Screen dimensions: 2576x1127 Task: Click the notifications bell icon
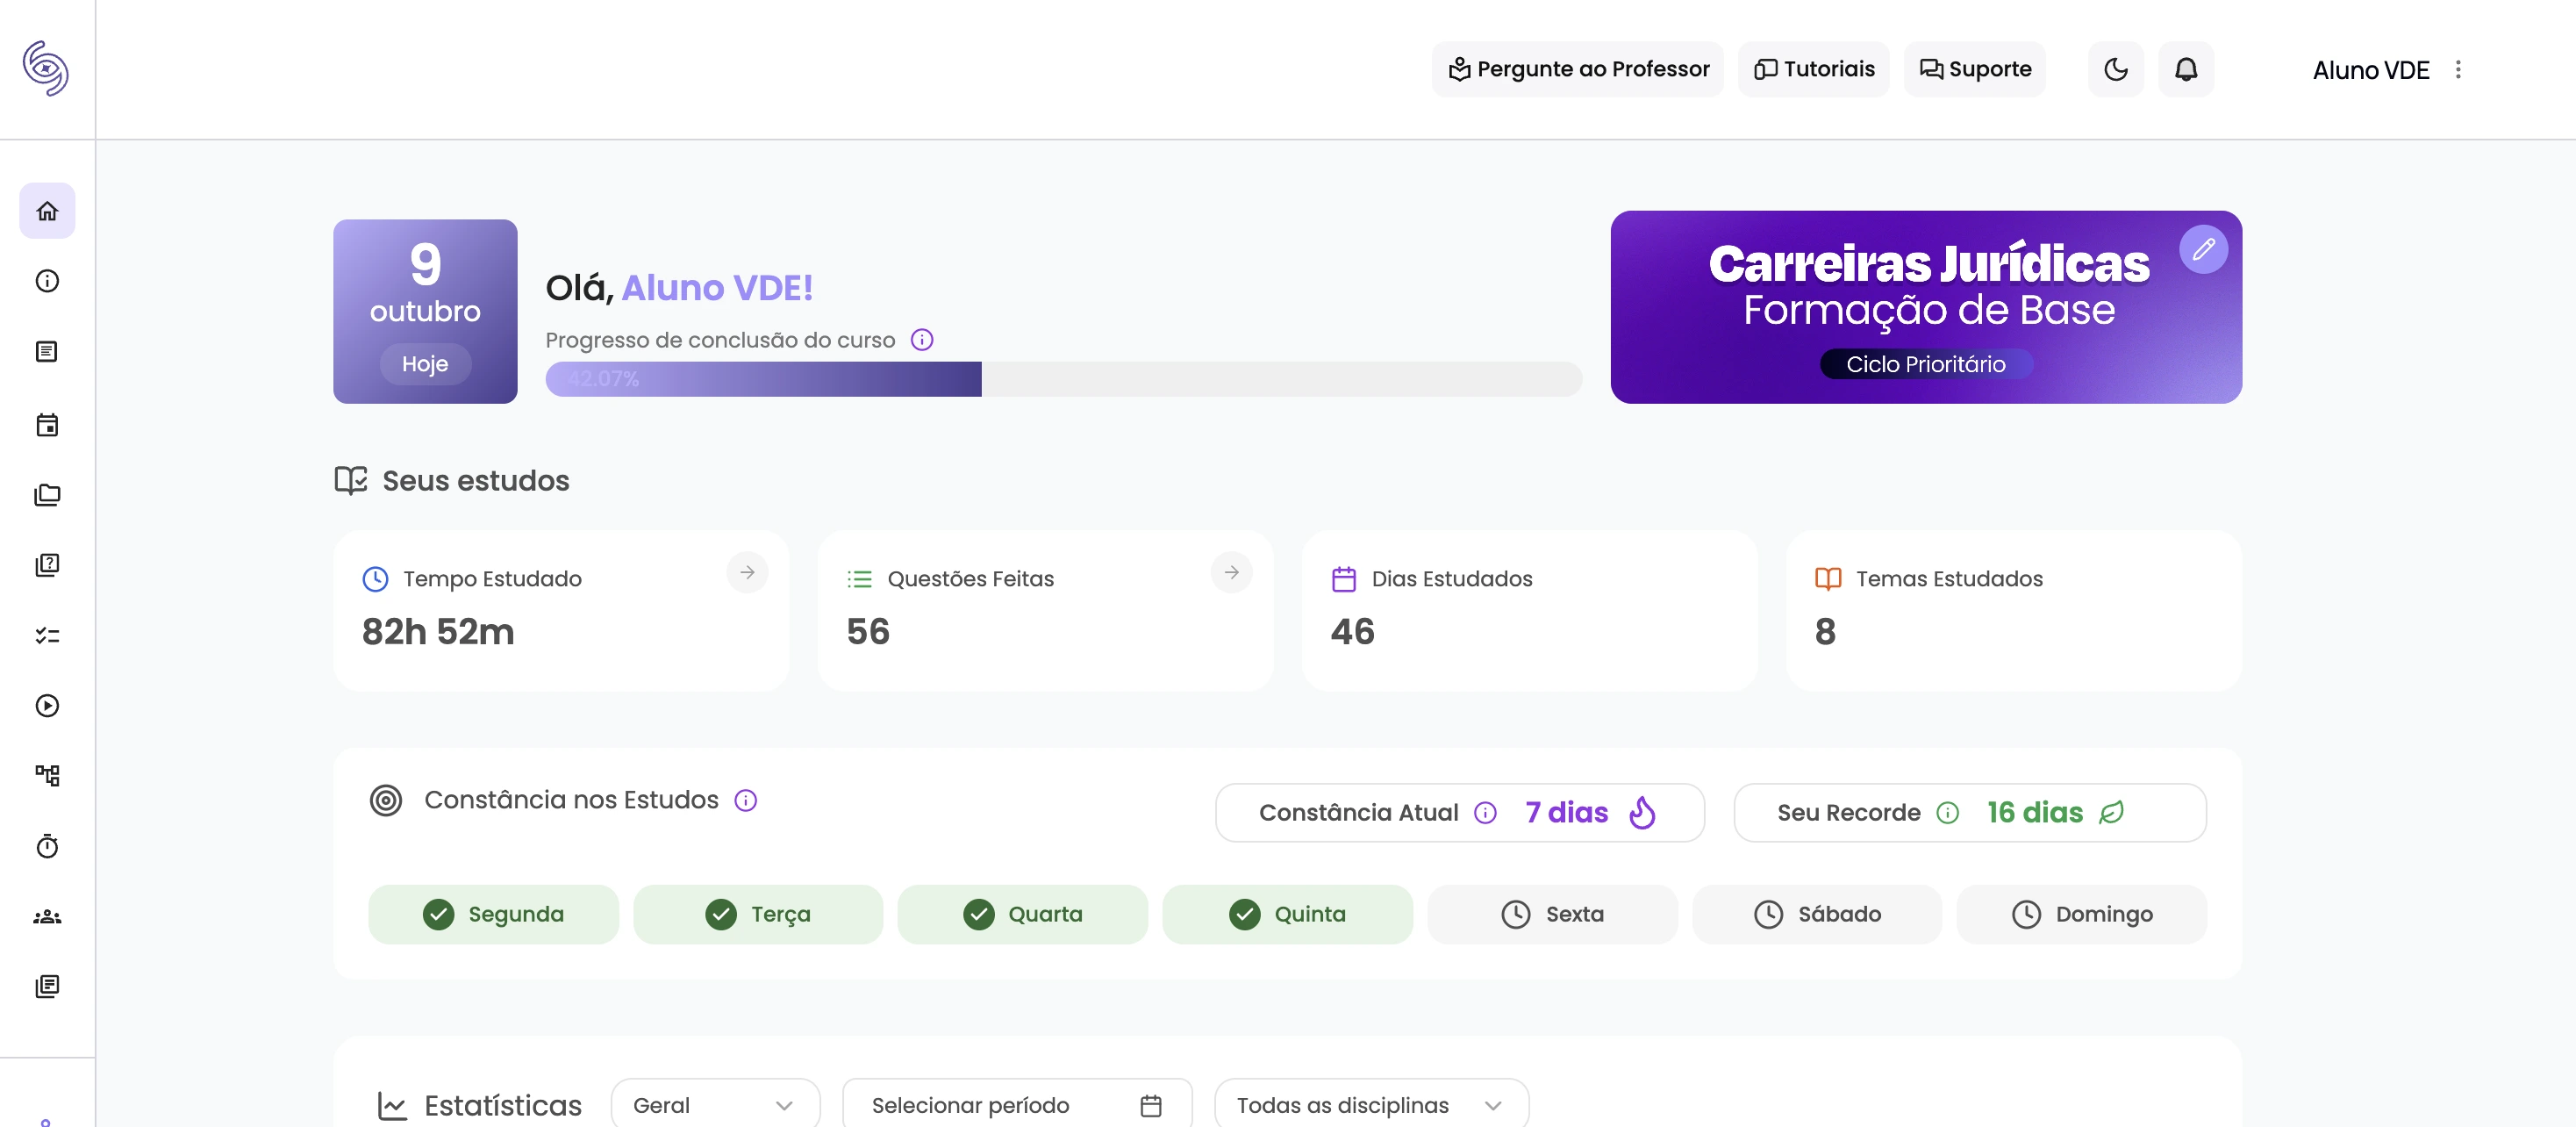click(x=2186, y=69)
